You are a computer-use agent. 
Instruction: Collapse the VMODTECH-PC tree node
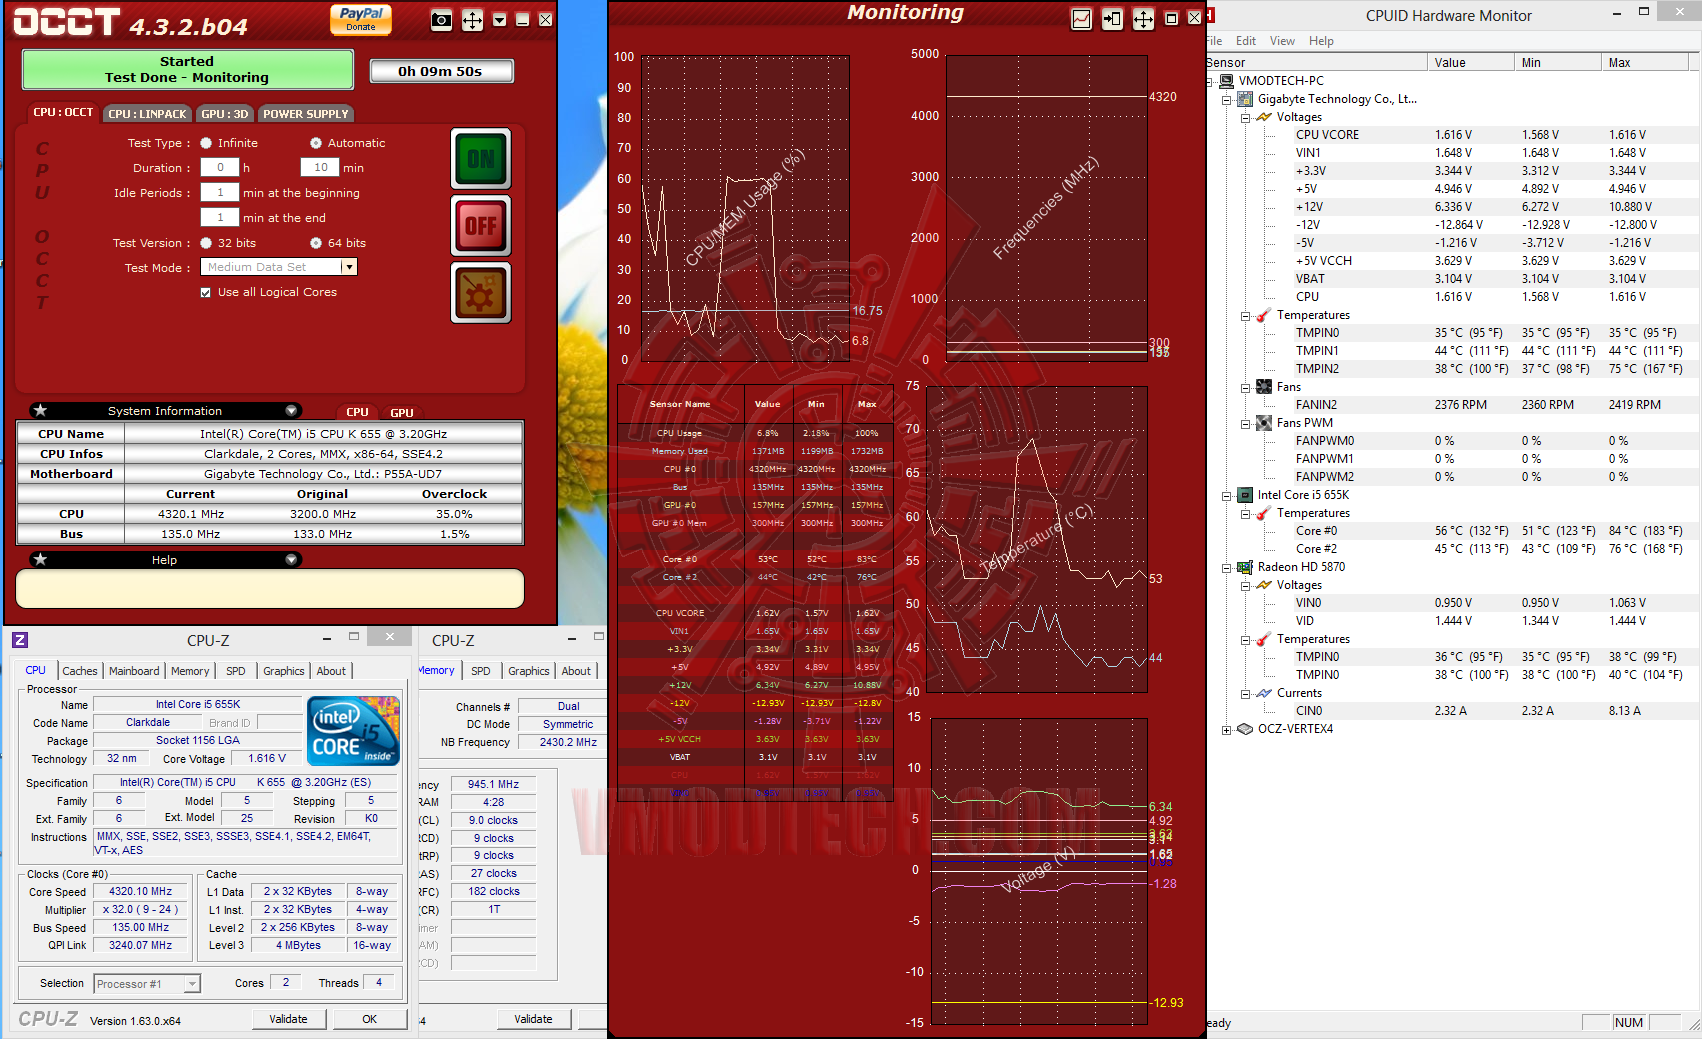tap(1209, 81)
